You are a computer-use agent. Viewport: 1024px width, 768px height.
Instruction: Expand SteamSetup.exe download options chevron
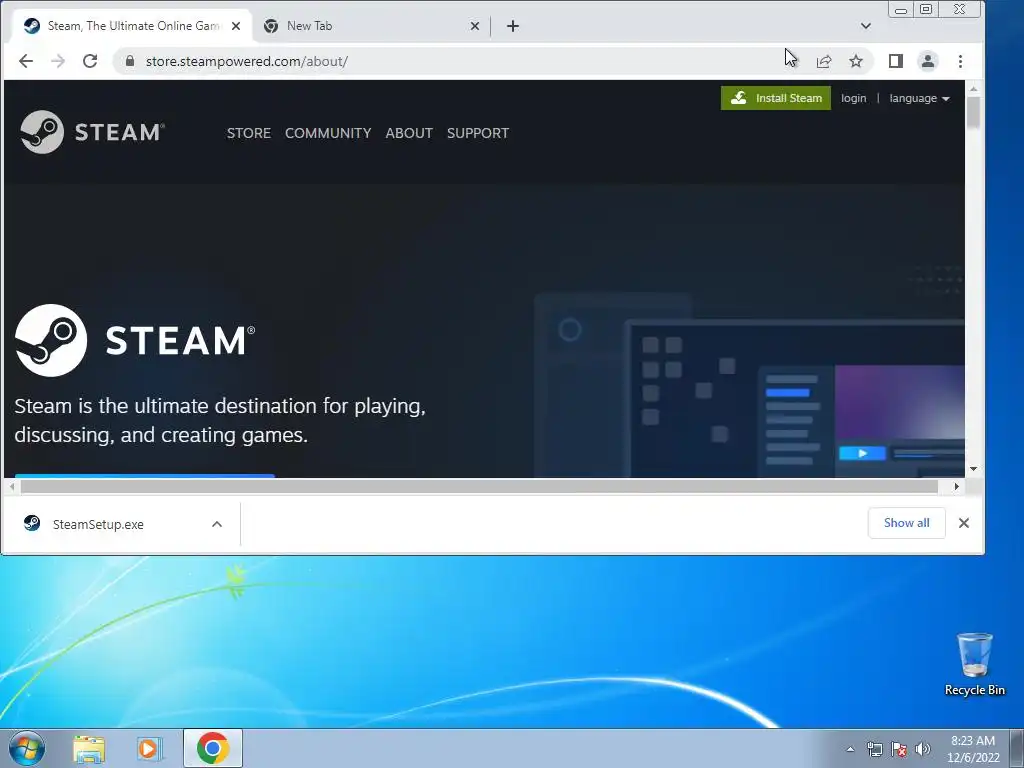coord(217,524)
